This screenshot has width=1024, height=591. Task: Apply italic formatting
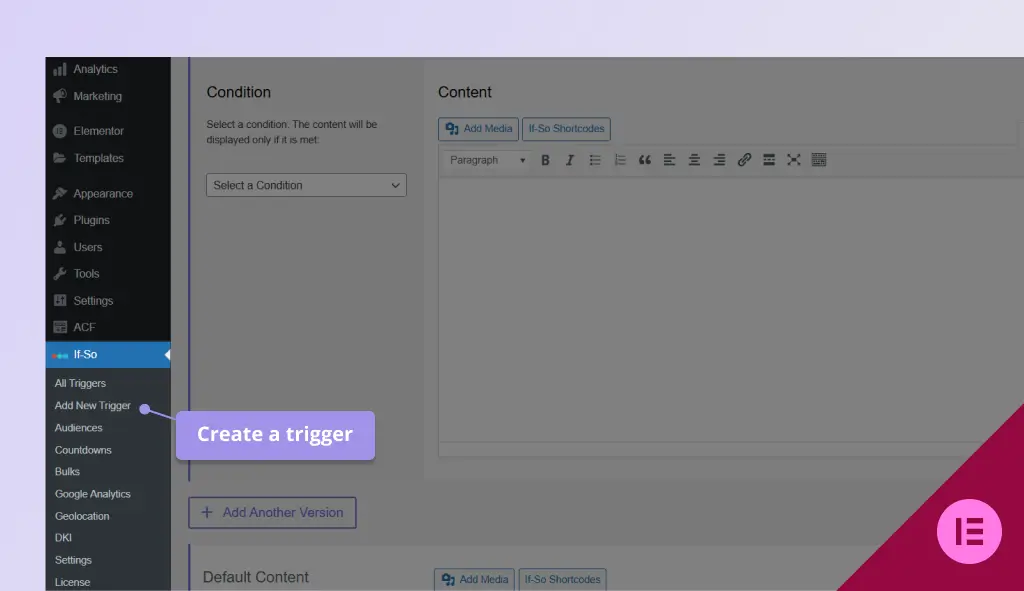tap(570, 160)
